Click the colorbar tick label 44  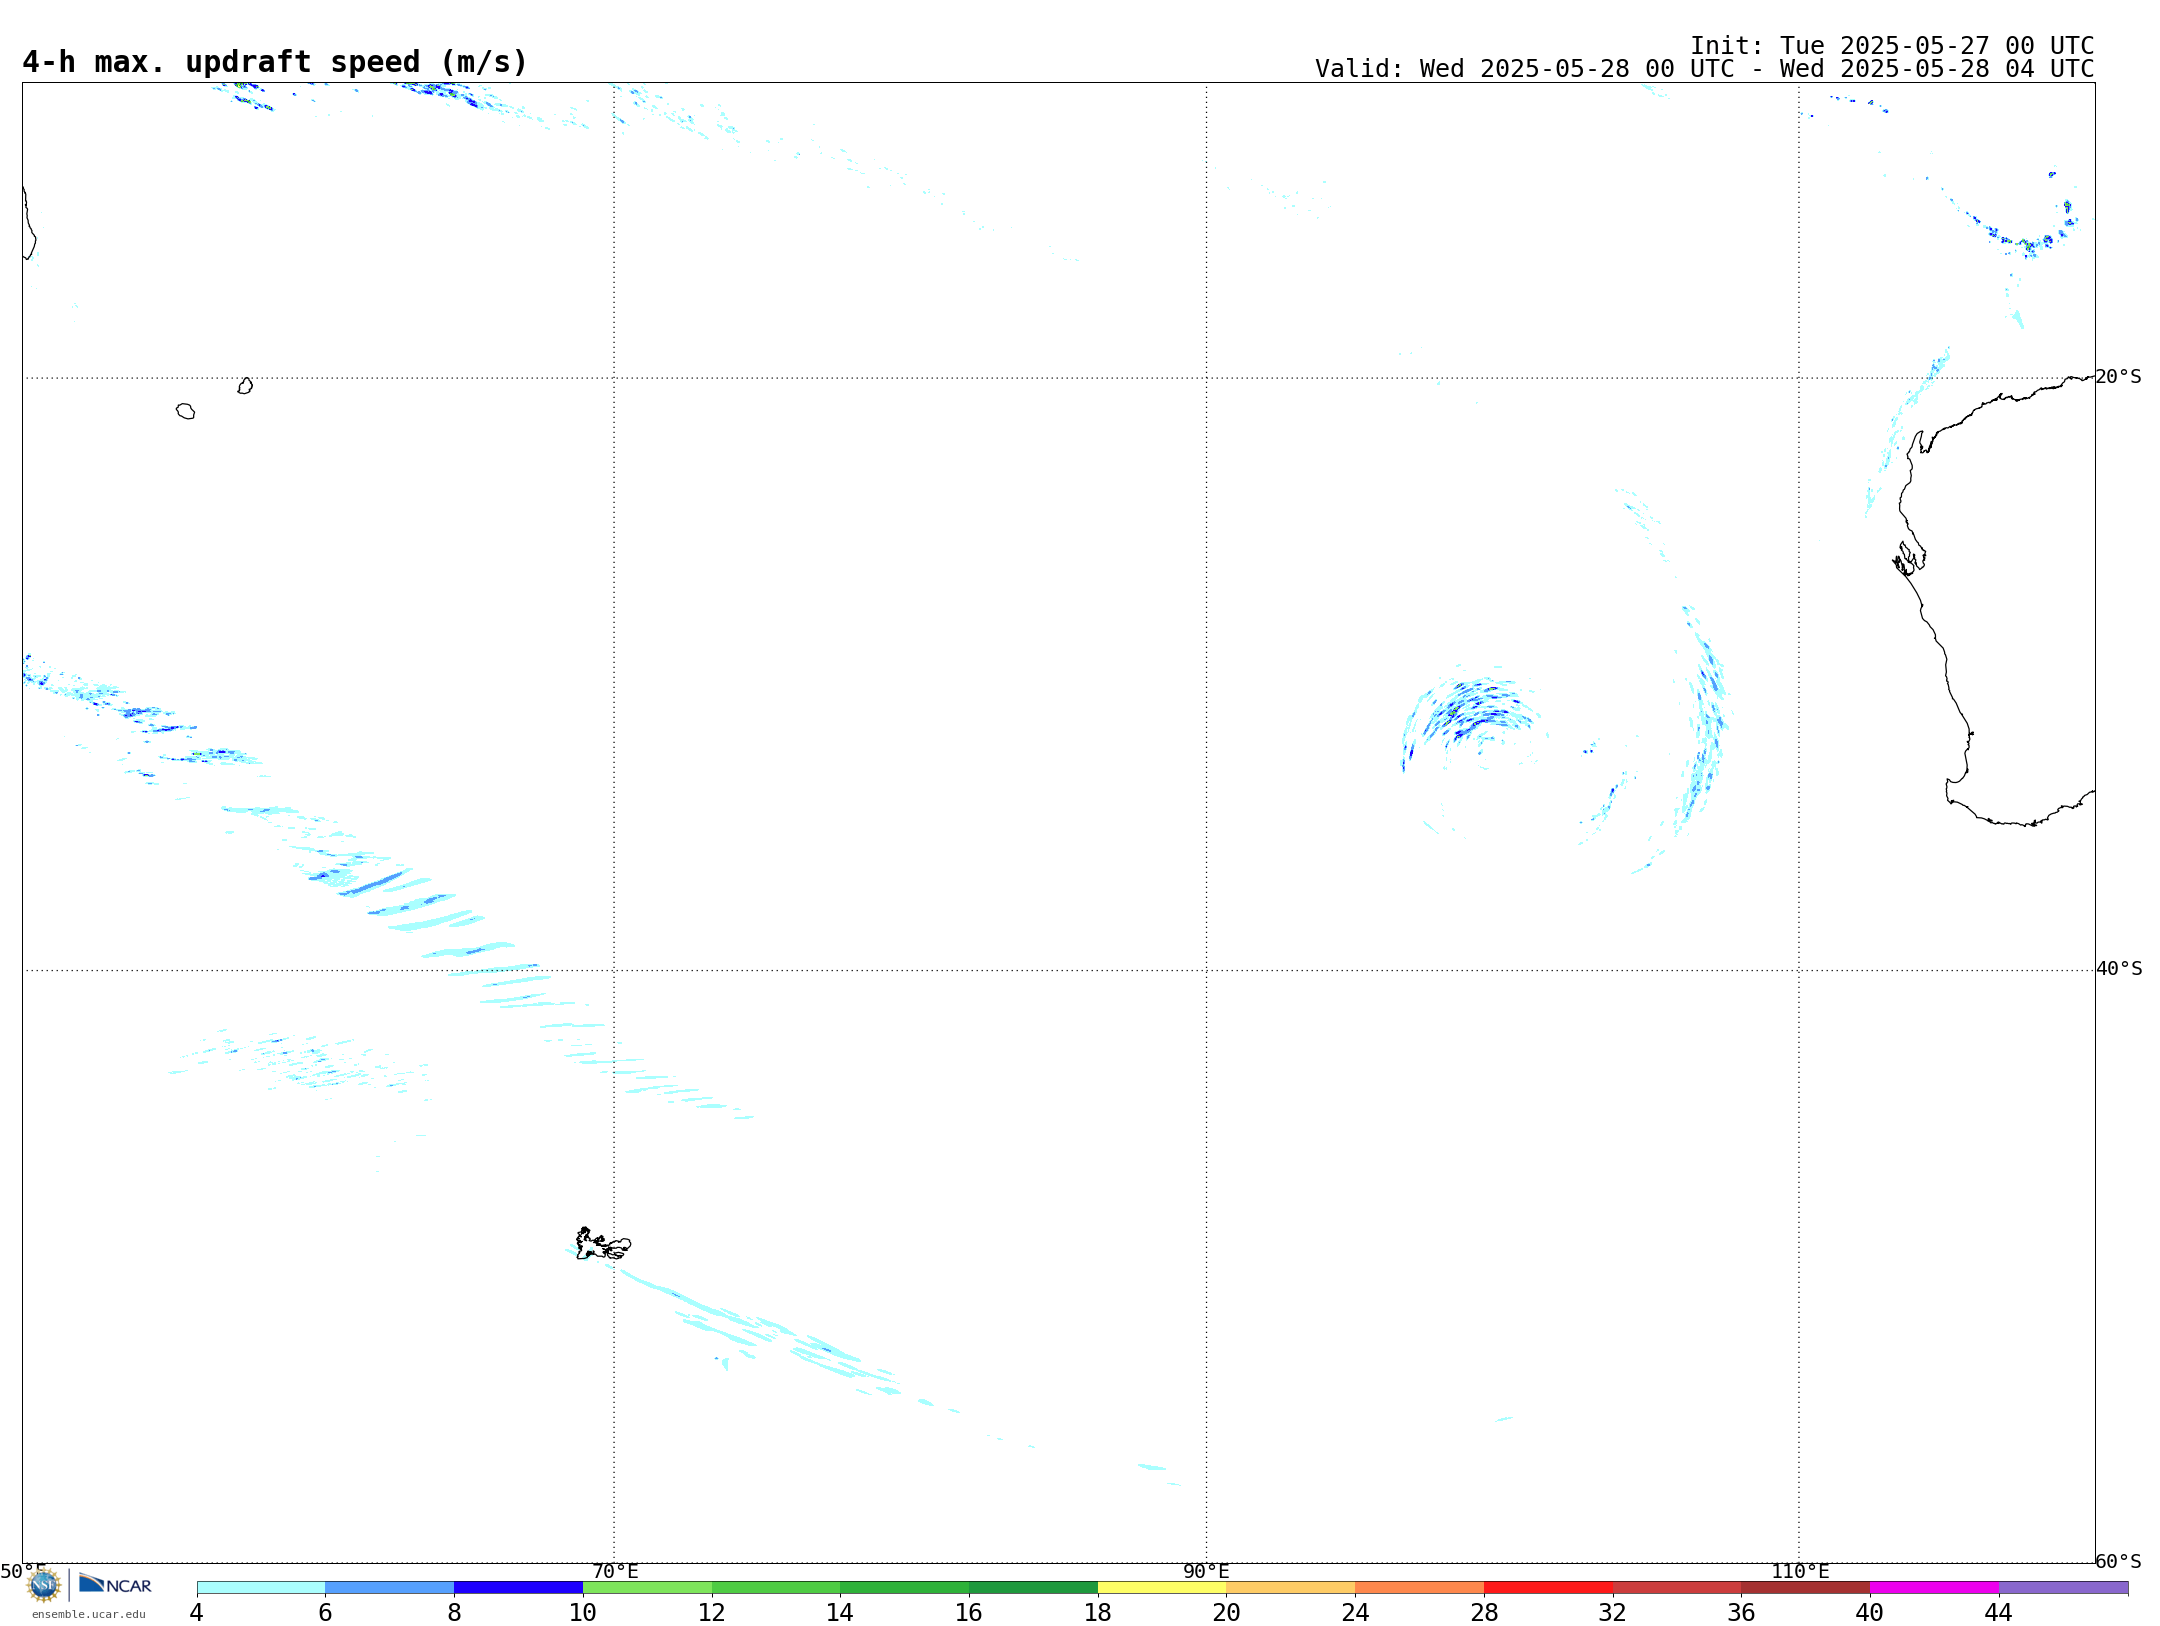[x=1999, y=1612]
